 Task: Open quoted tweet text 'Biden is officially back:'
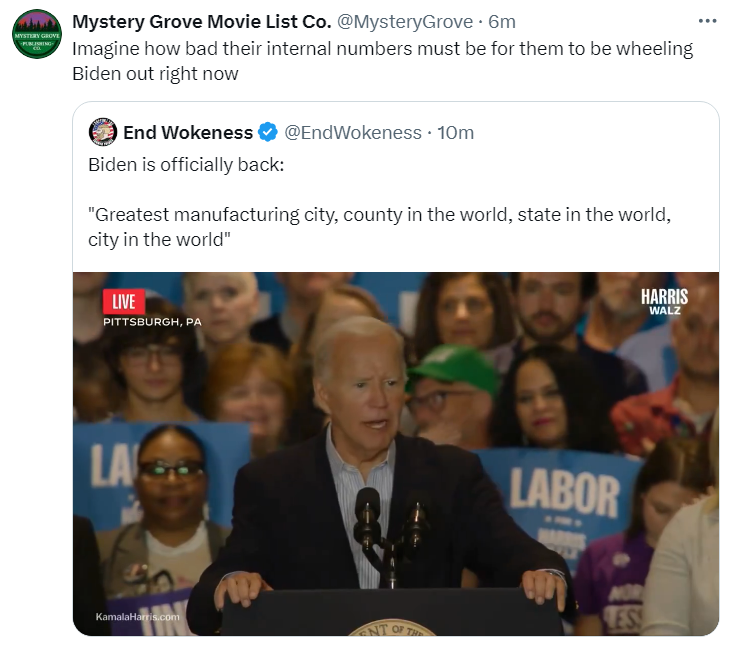click(x=186, y=165)
